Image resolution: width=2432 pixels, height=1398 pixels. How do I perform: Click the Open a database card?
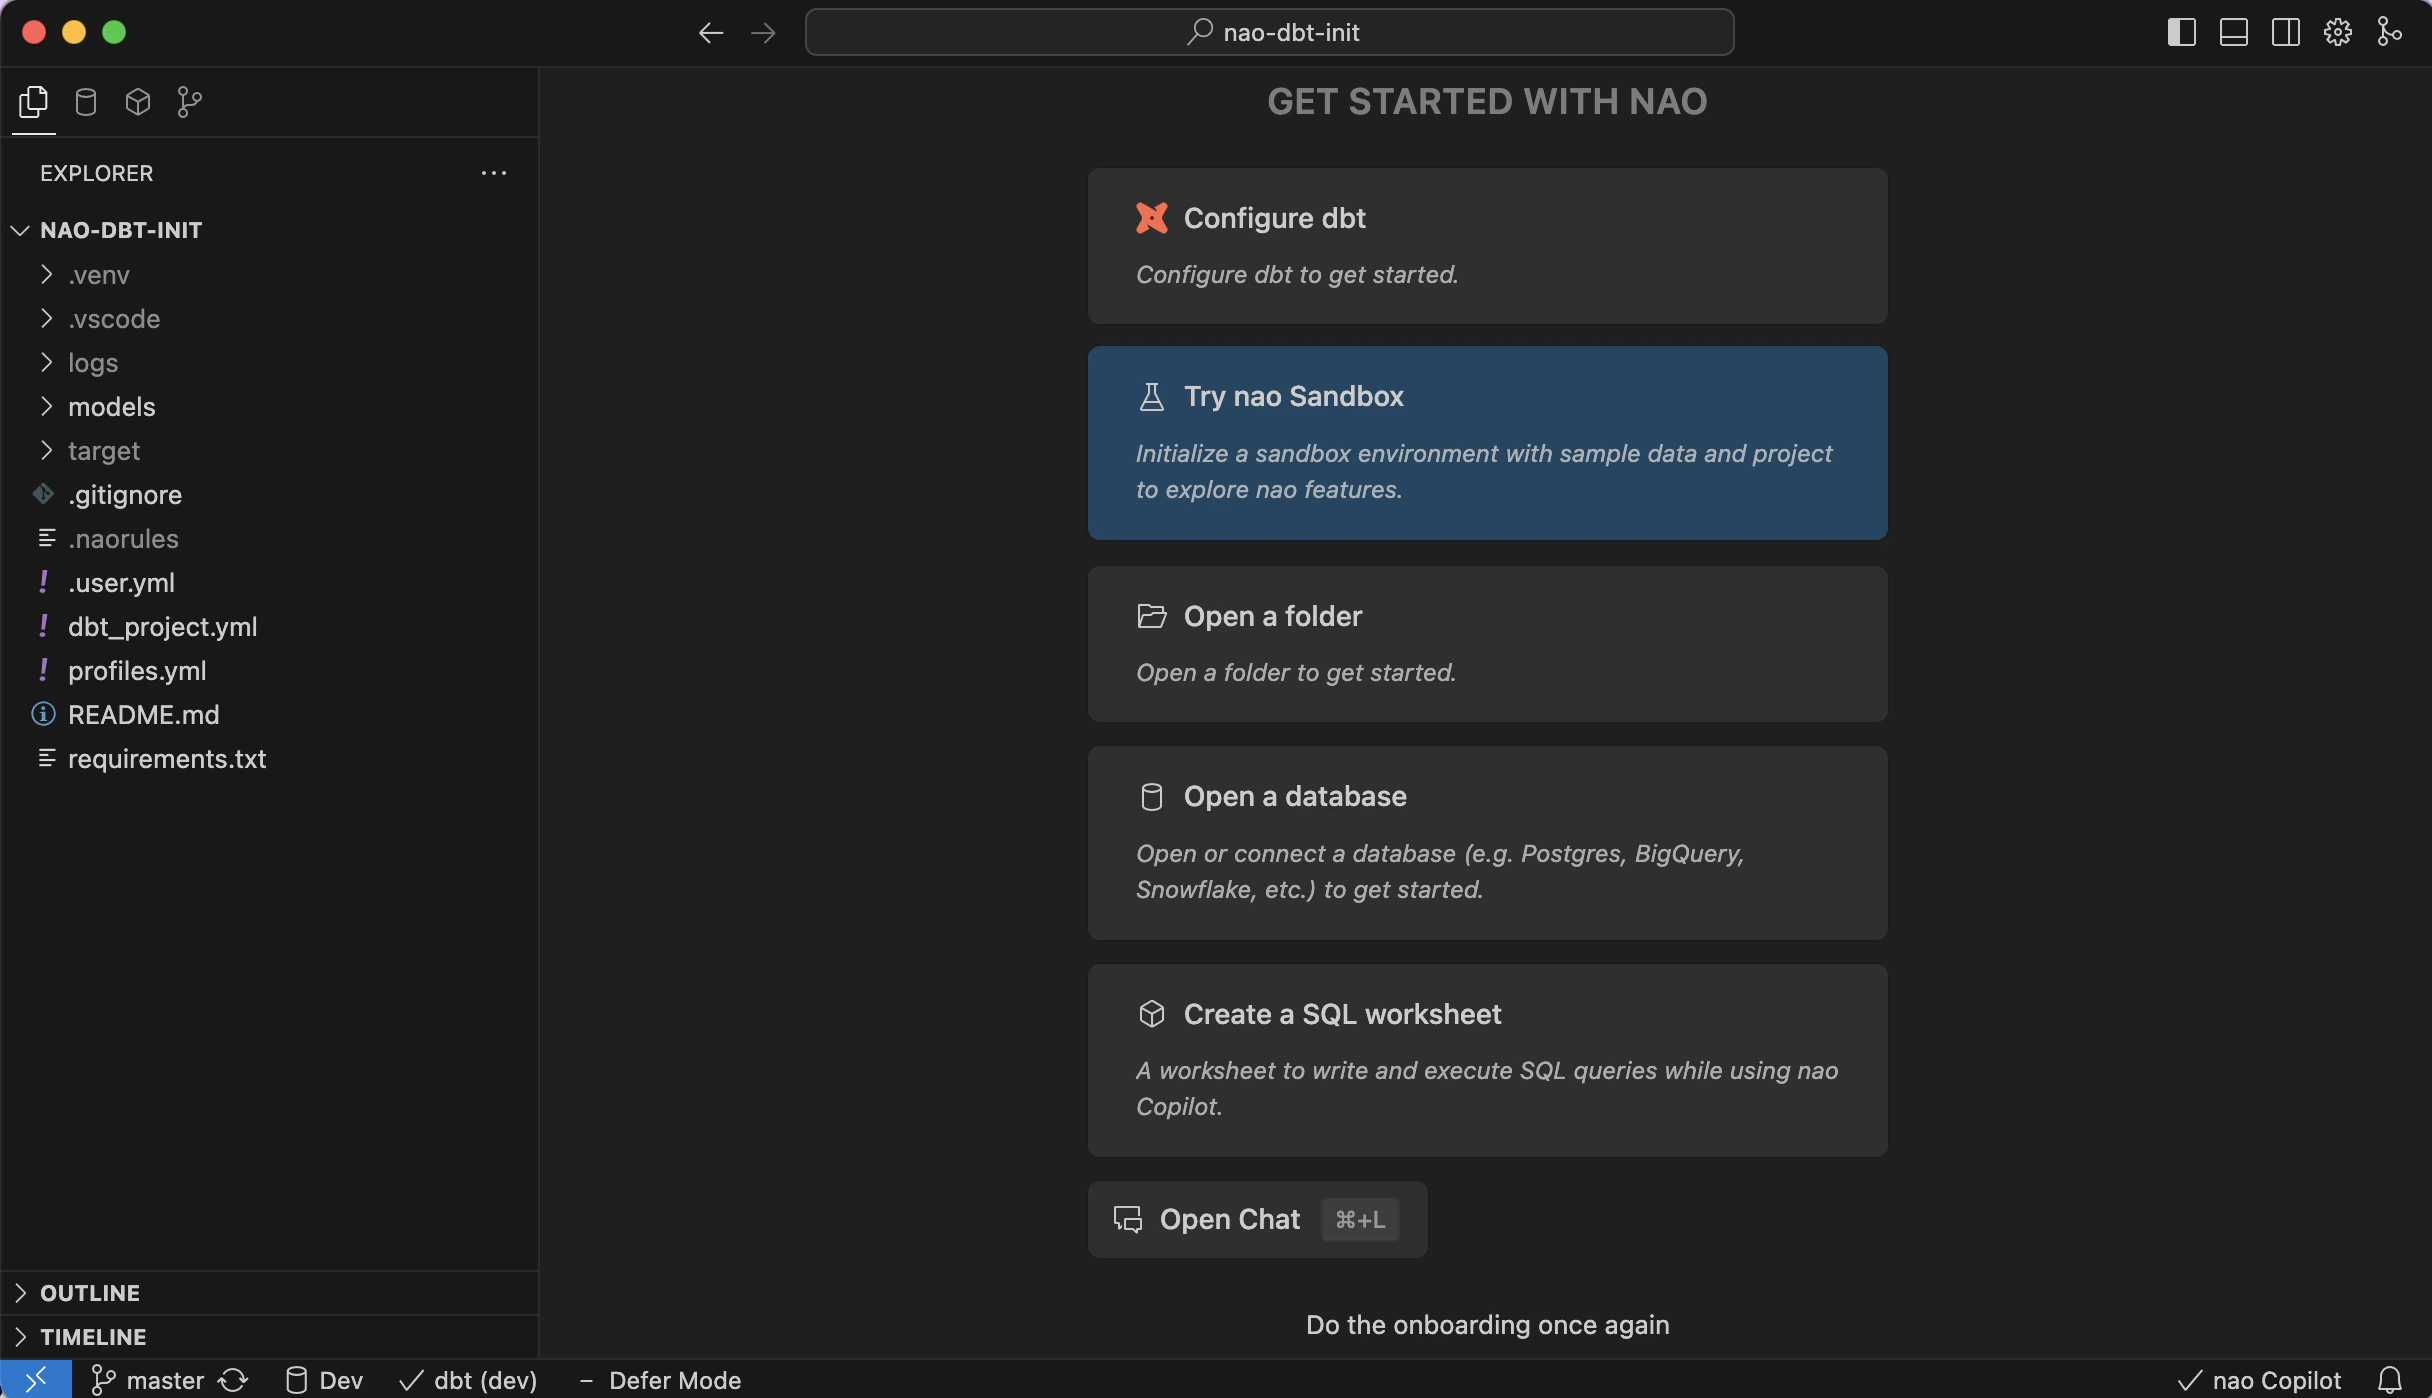click(1488, 843)
